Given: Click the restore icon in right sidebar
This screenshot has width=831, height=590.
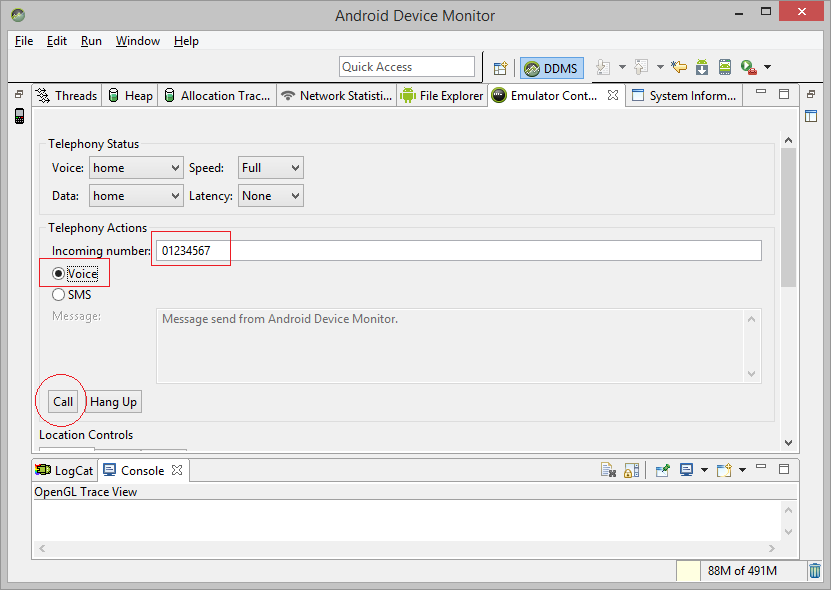Looking at the screenshot, I should pyautogui.click(x=811, y=94).
